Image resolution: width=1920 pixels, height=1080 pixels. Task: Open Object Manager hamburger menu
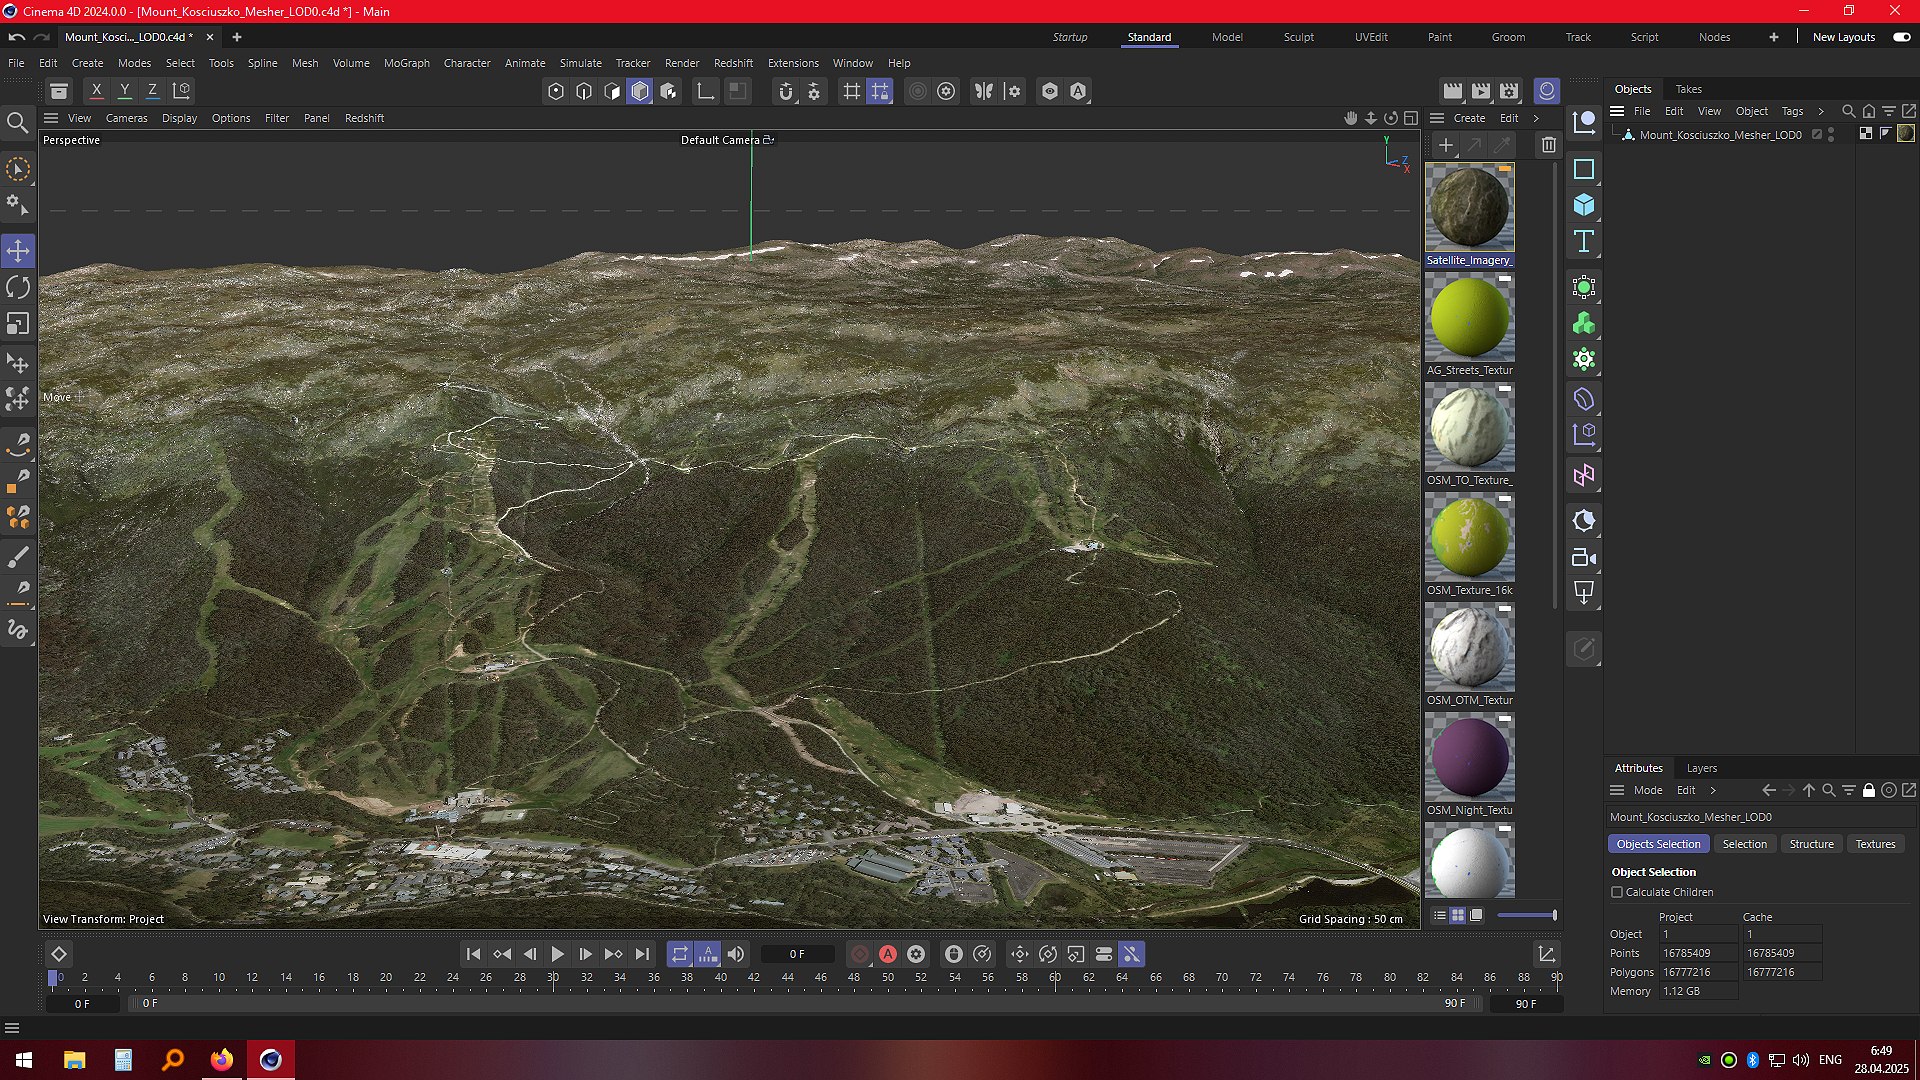coord(1617,111)
